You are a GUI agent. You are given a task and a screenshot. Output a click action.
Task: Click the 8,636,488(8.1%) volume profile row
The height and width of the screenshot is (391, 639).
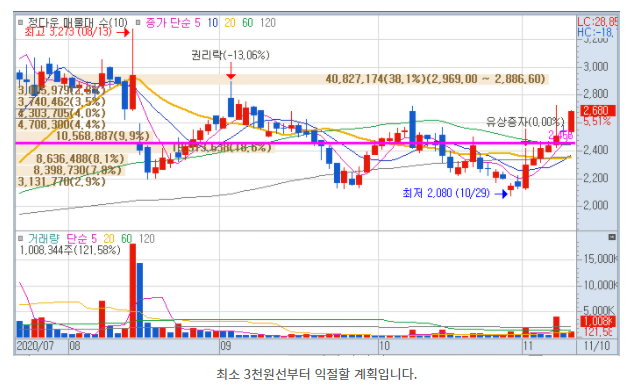pos(80,159)
